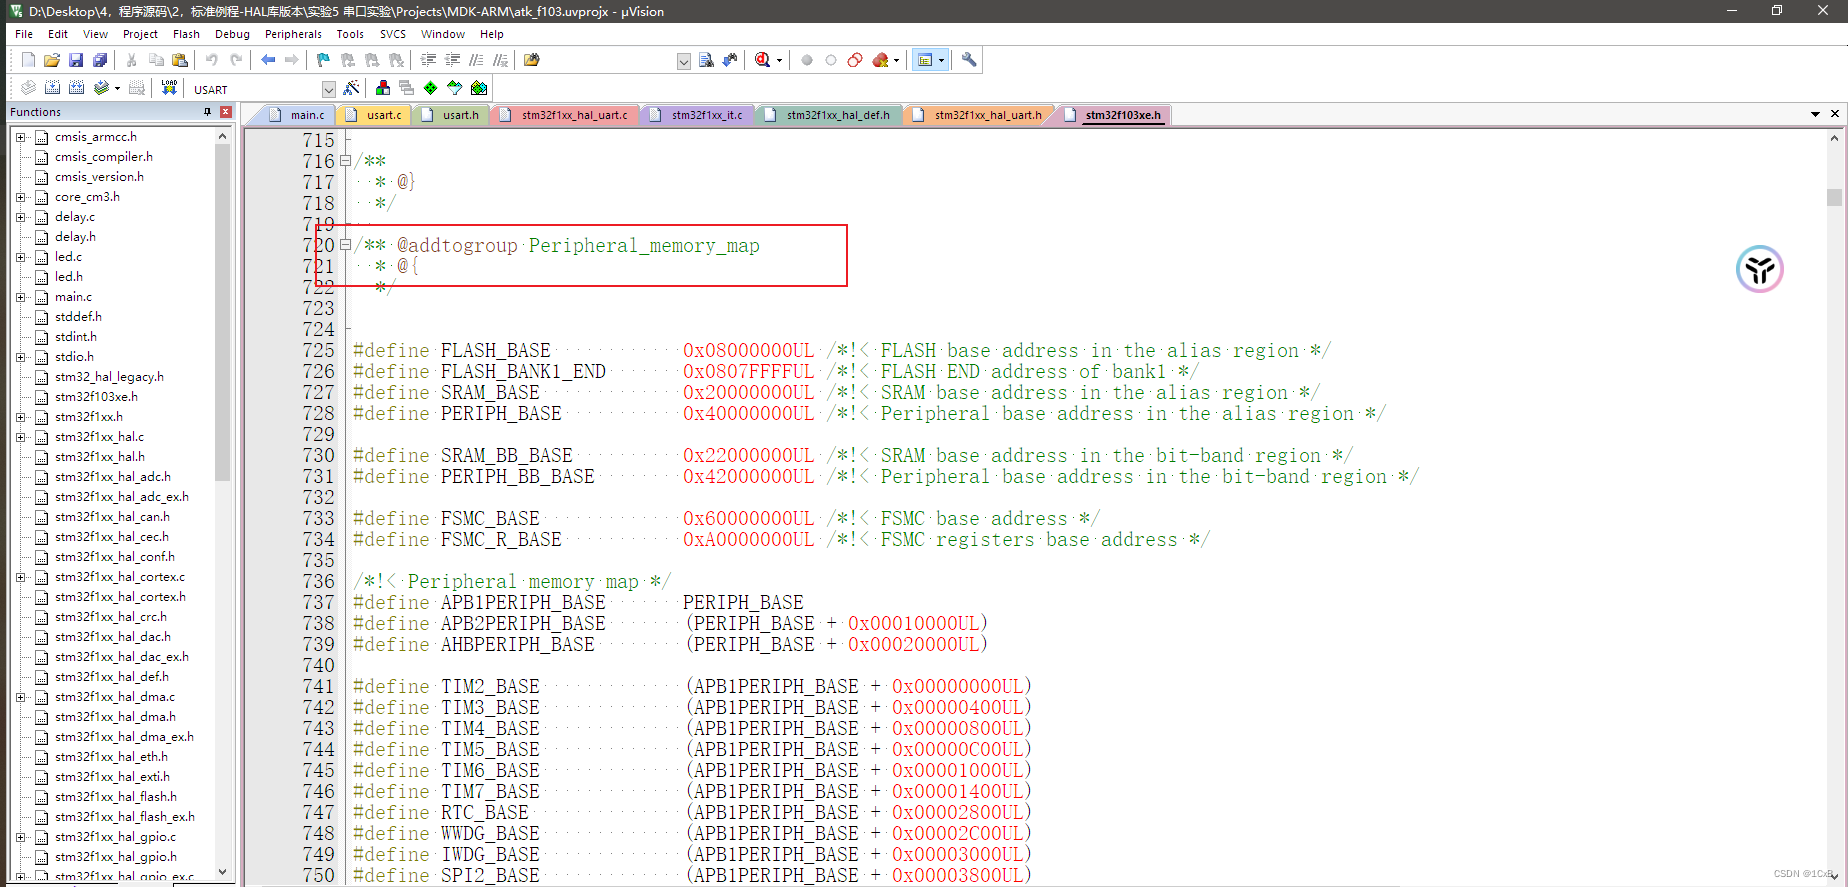The image size is (1848, 887).
Task: Paste from clipboard toolbar icon
Action: point(180,60)
